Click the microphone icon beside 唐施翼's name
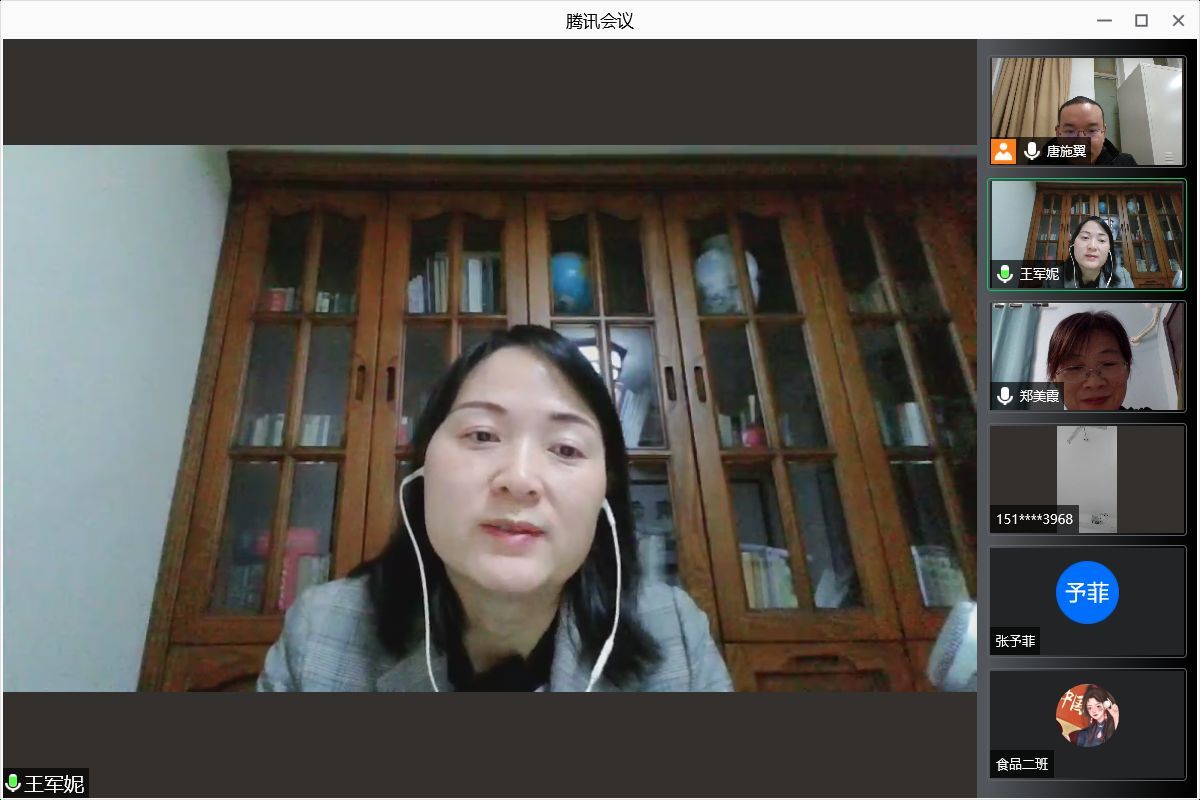This screenshot has height=800, width=1200. pos(1032,151)
